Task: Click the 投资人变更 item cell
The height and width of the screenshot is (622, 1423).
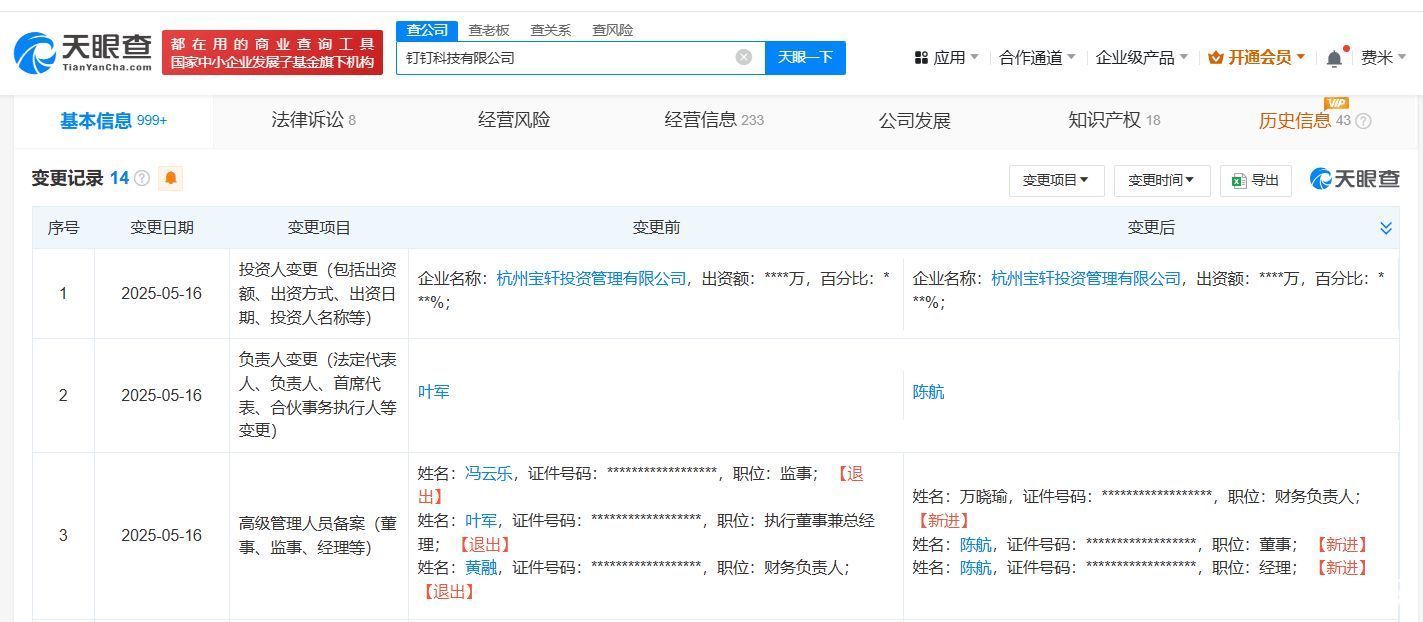Action: point(319,293)
